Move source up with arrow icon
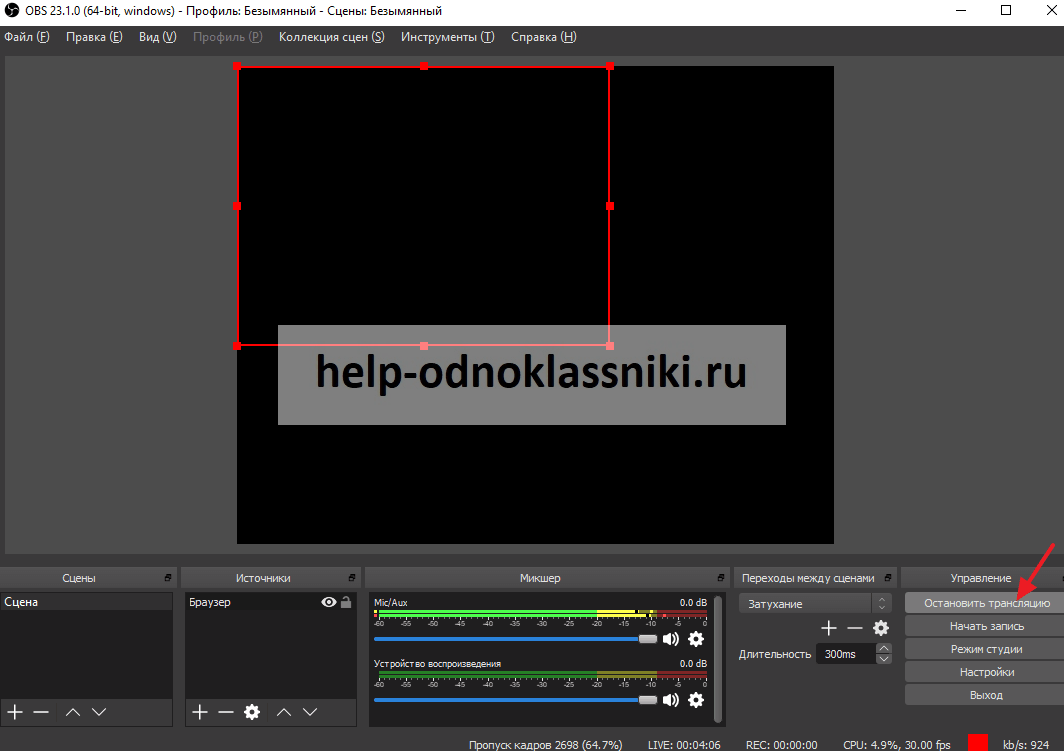 pyautogui.click(x=284, y=712)
